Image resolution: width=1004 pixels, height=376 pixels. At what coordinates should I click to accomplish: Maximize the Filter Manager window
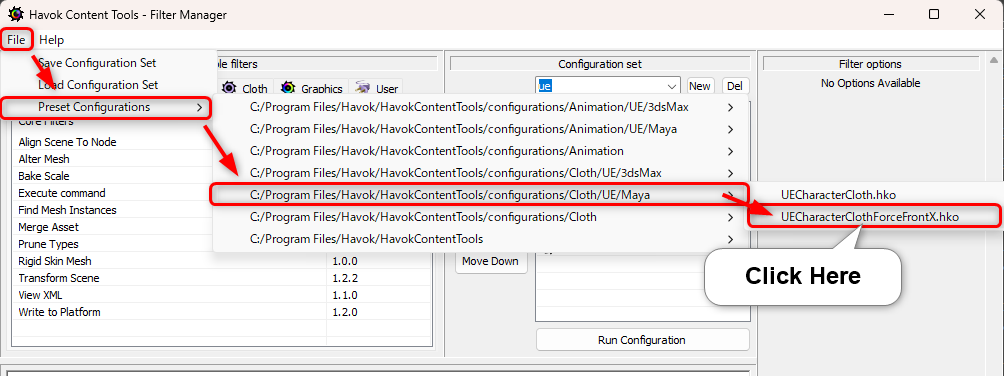(934, 14)
